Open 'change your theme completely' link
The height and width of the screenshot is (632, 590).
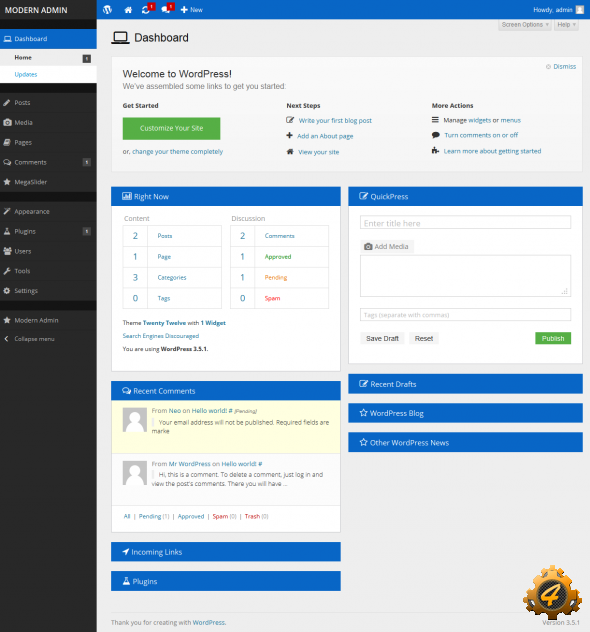(x=177, y=152)
